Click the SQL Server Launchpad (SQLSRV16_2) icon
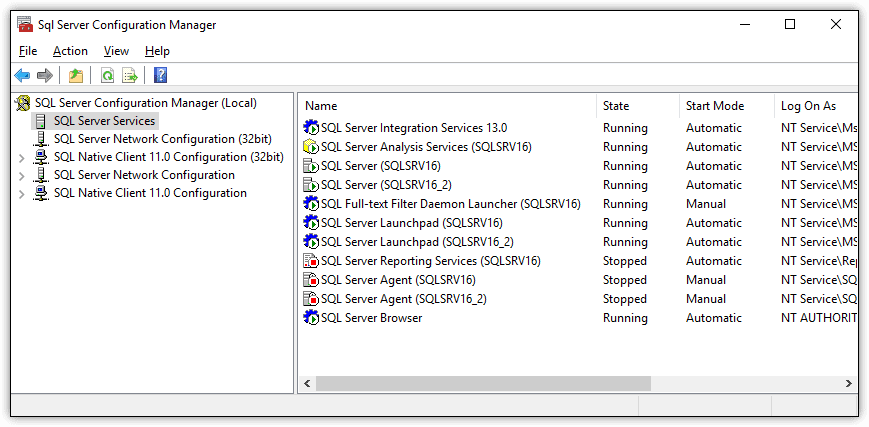 pyautogui.click(x=311, y=242)
